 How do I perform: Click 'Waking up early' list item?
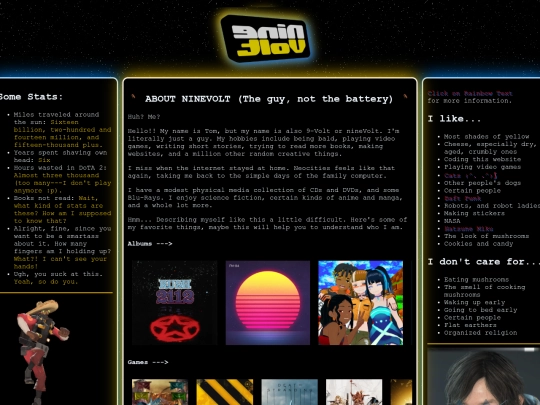coord(474,302)
